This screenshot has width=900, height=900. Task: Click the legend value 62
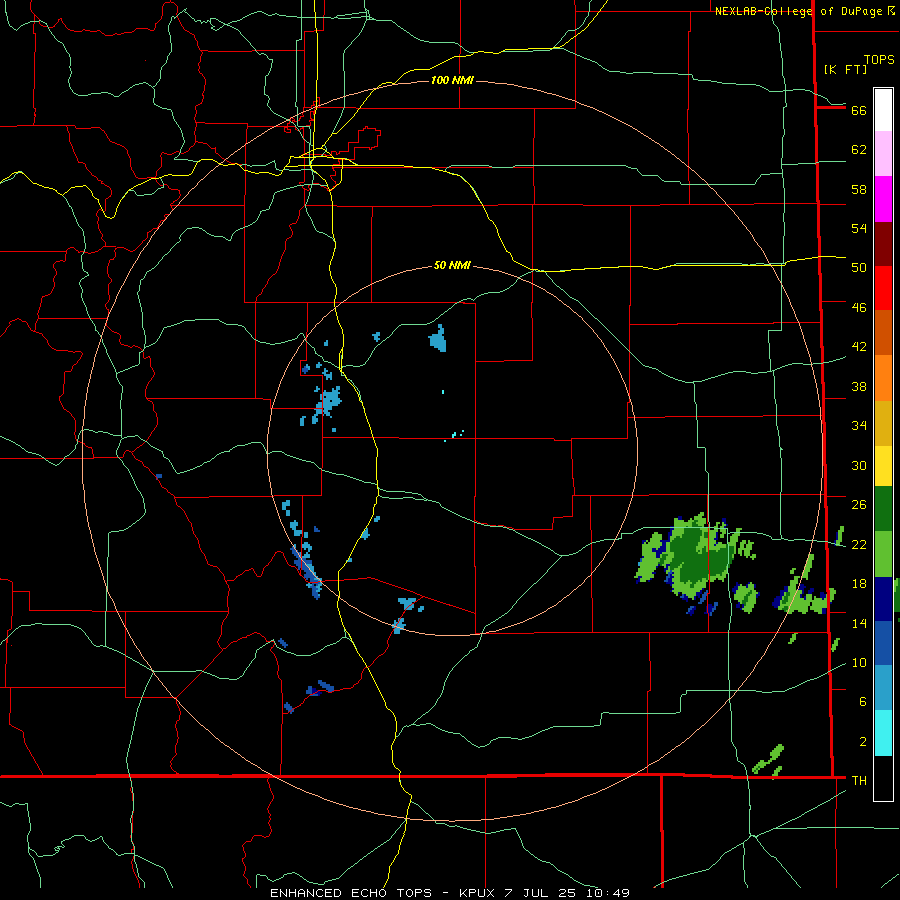pyautogui.click(x=859, y=150)
